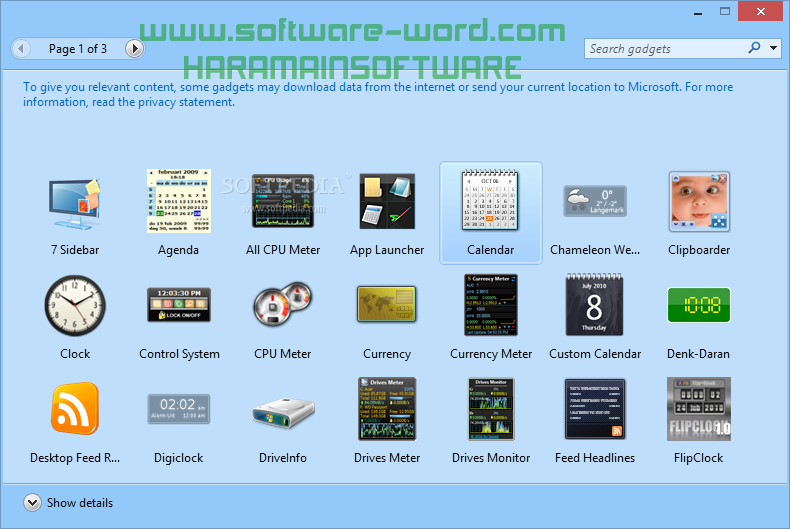Select the Drives Meter gadget icon
790x529 pixels.
387,409
